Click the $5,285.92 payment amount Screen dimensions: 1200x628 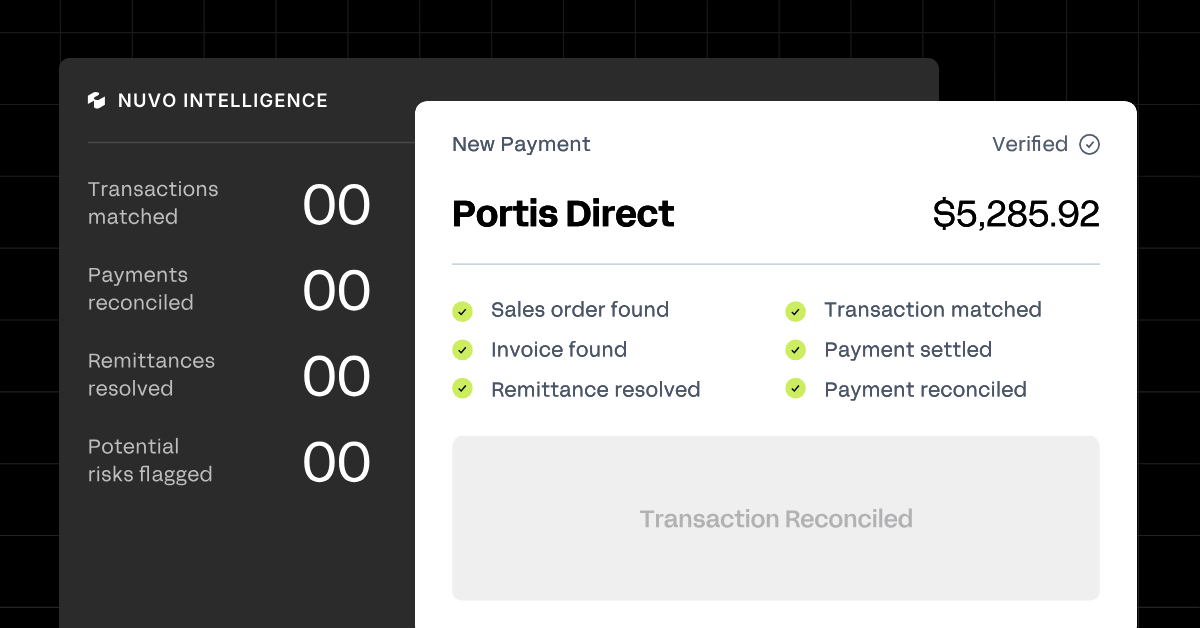tap(1016, 214)
